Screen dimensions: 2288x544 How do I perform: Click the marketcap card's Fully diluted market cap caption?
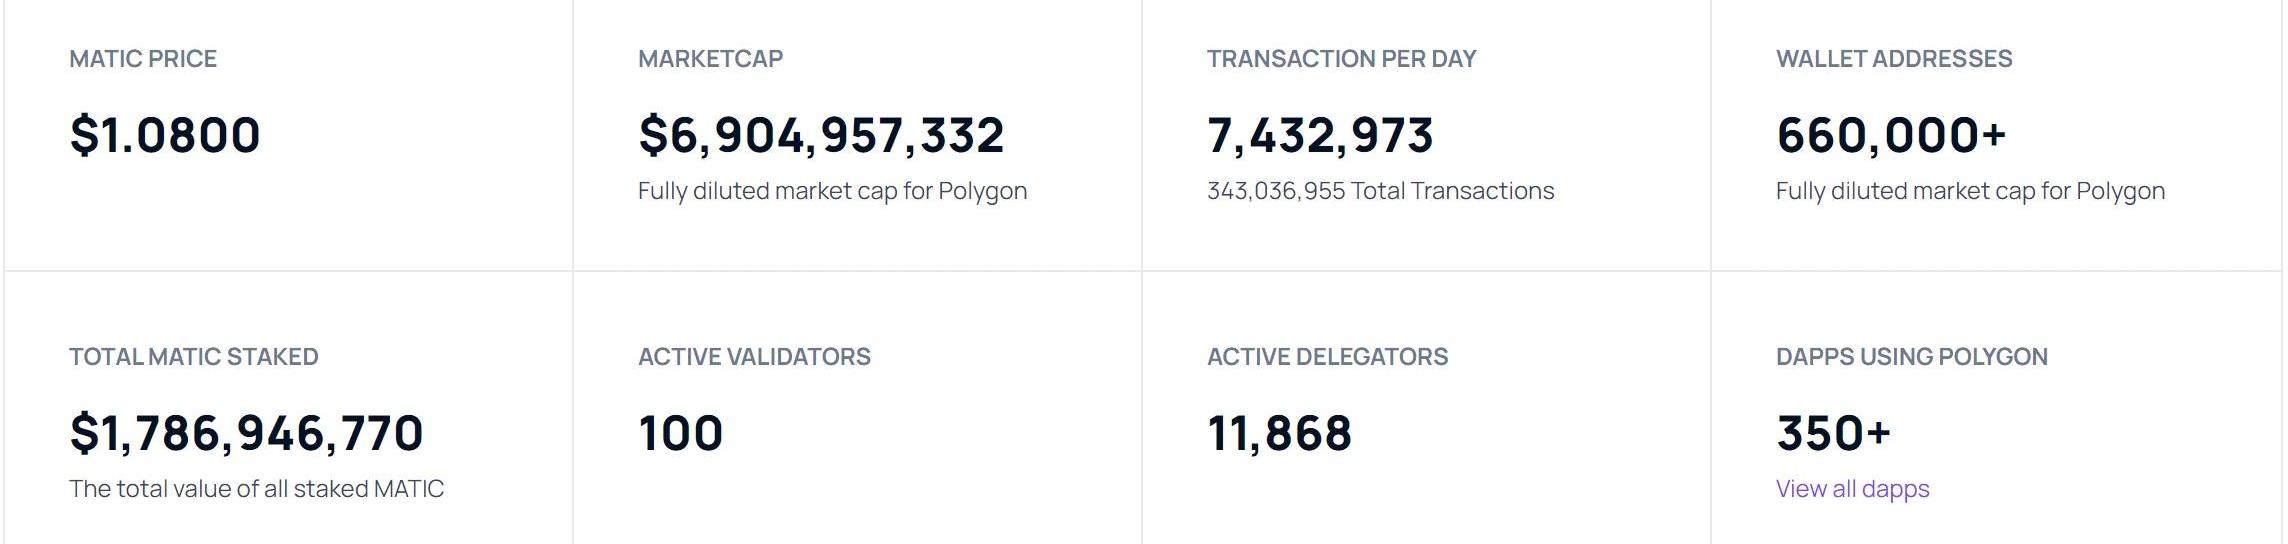832,191
